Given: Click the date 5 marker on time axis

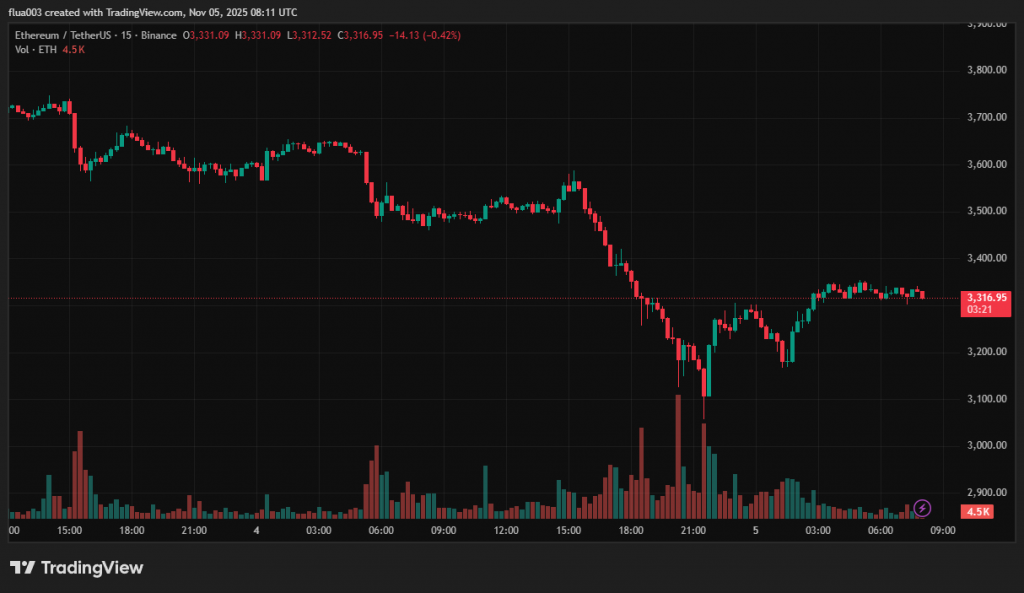Looking at the screenshot, I should pos(756,531).
